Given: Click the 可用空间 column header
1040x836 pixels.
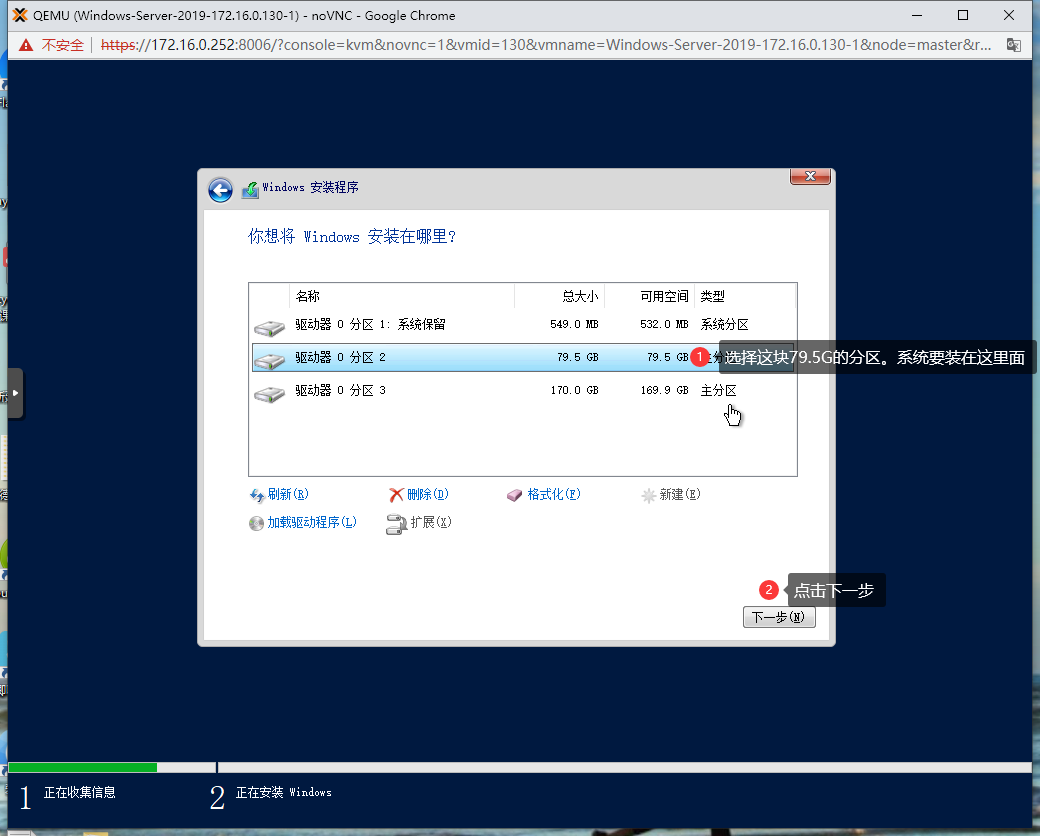Looking at the screenshot, I should pyautogui.click(x=649, y=296).
